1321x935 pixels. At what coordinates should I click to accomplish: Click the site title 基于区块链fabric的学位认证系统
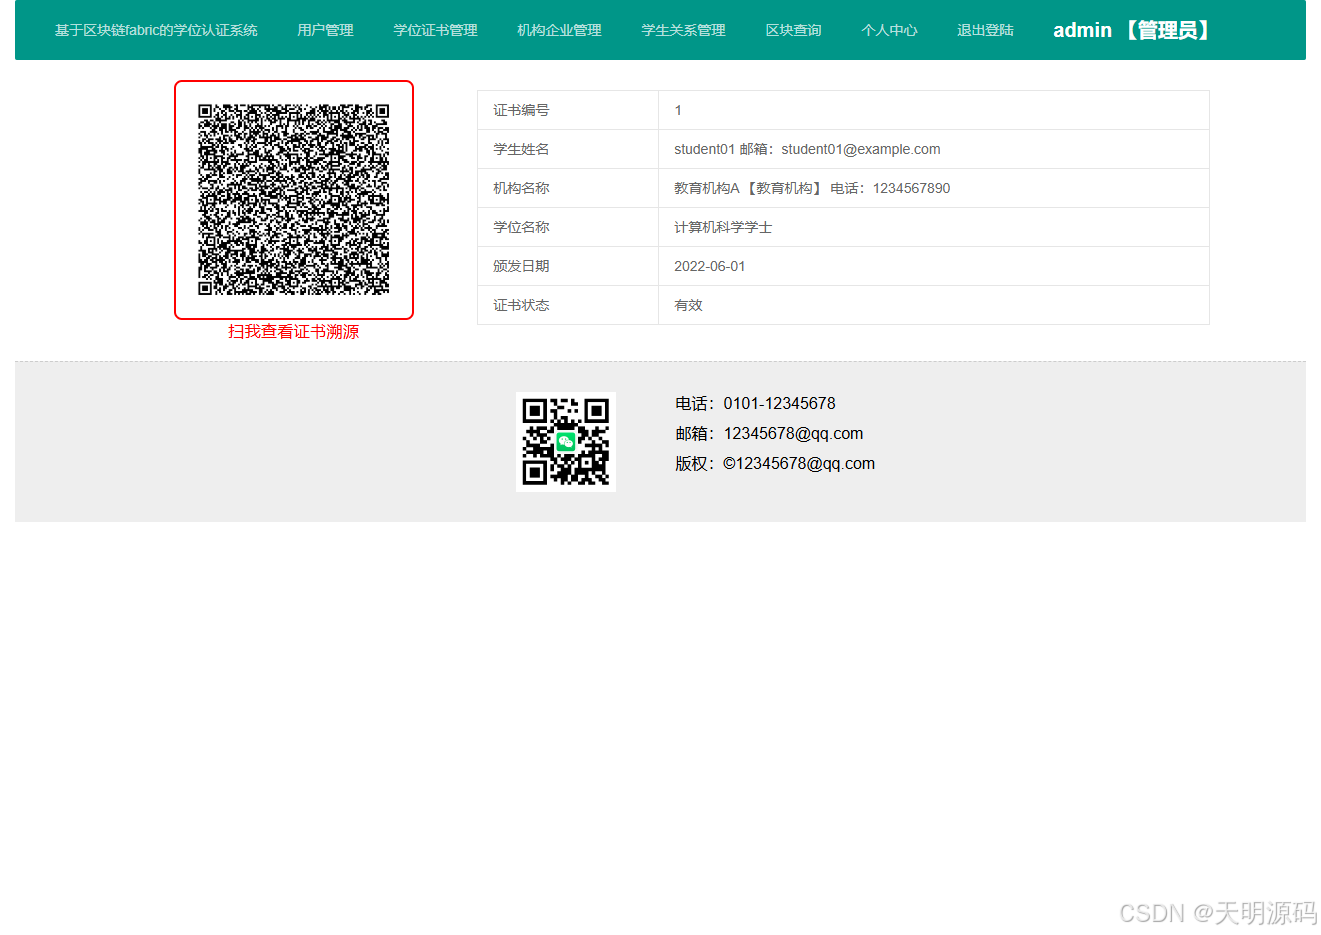(x=156, y=30)
